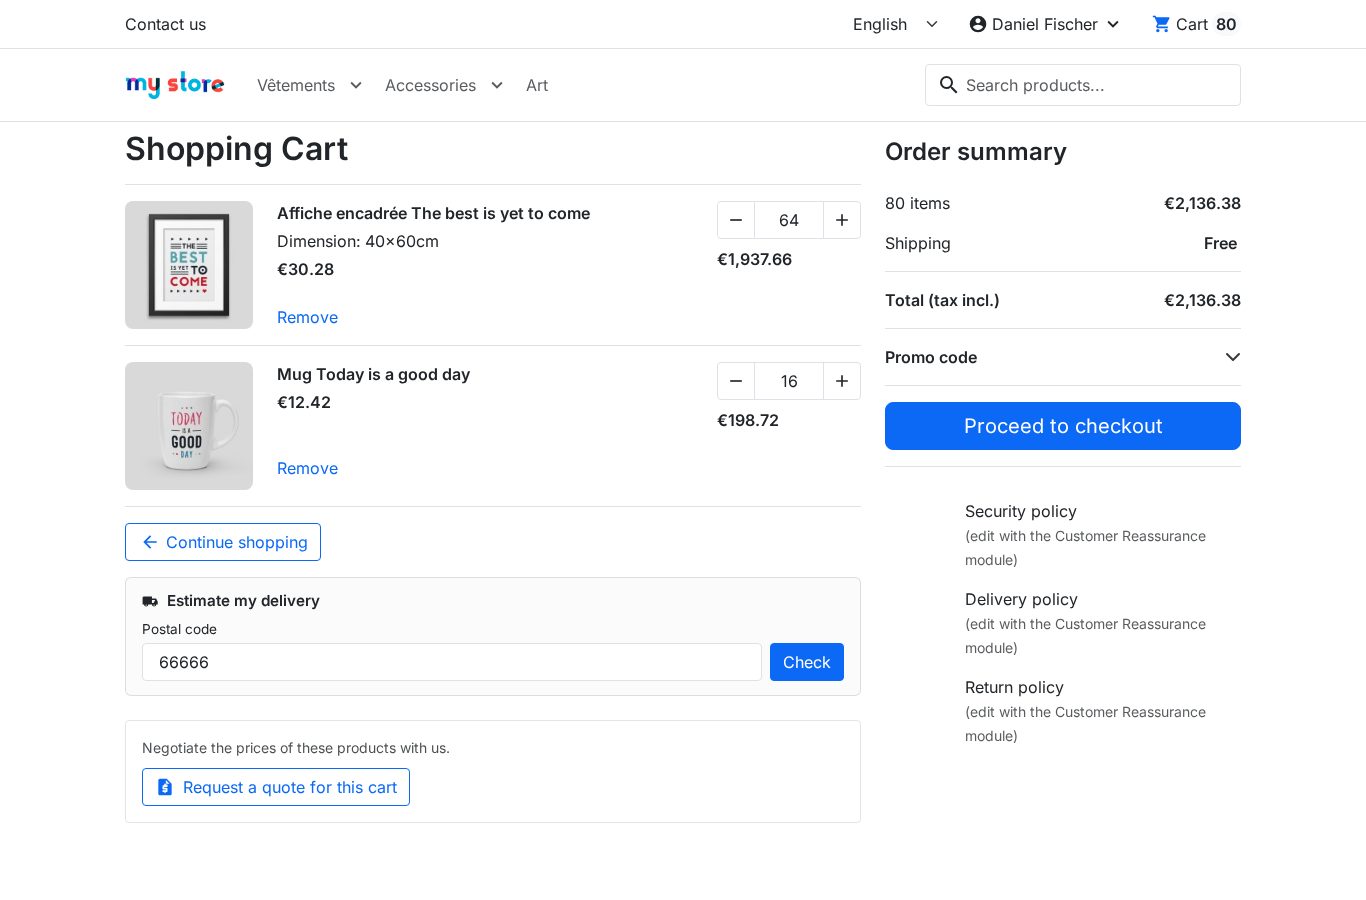Click Proceed to checkout button
Screen dimensions: 1366x900
(x=1063, y=426)
